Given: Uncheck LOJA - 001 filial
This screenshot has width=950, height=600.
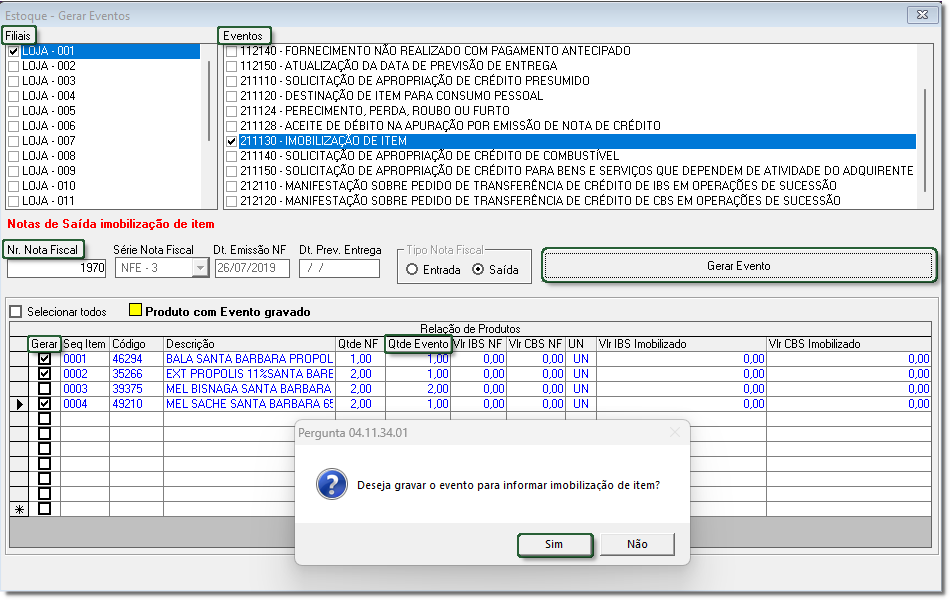Looking at the screenshot, I should coord(13,52).
